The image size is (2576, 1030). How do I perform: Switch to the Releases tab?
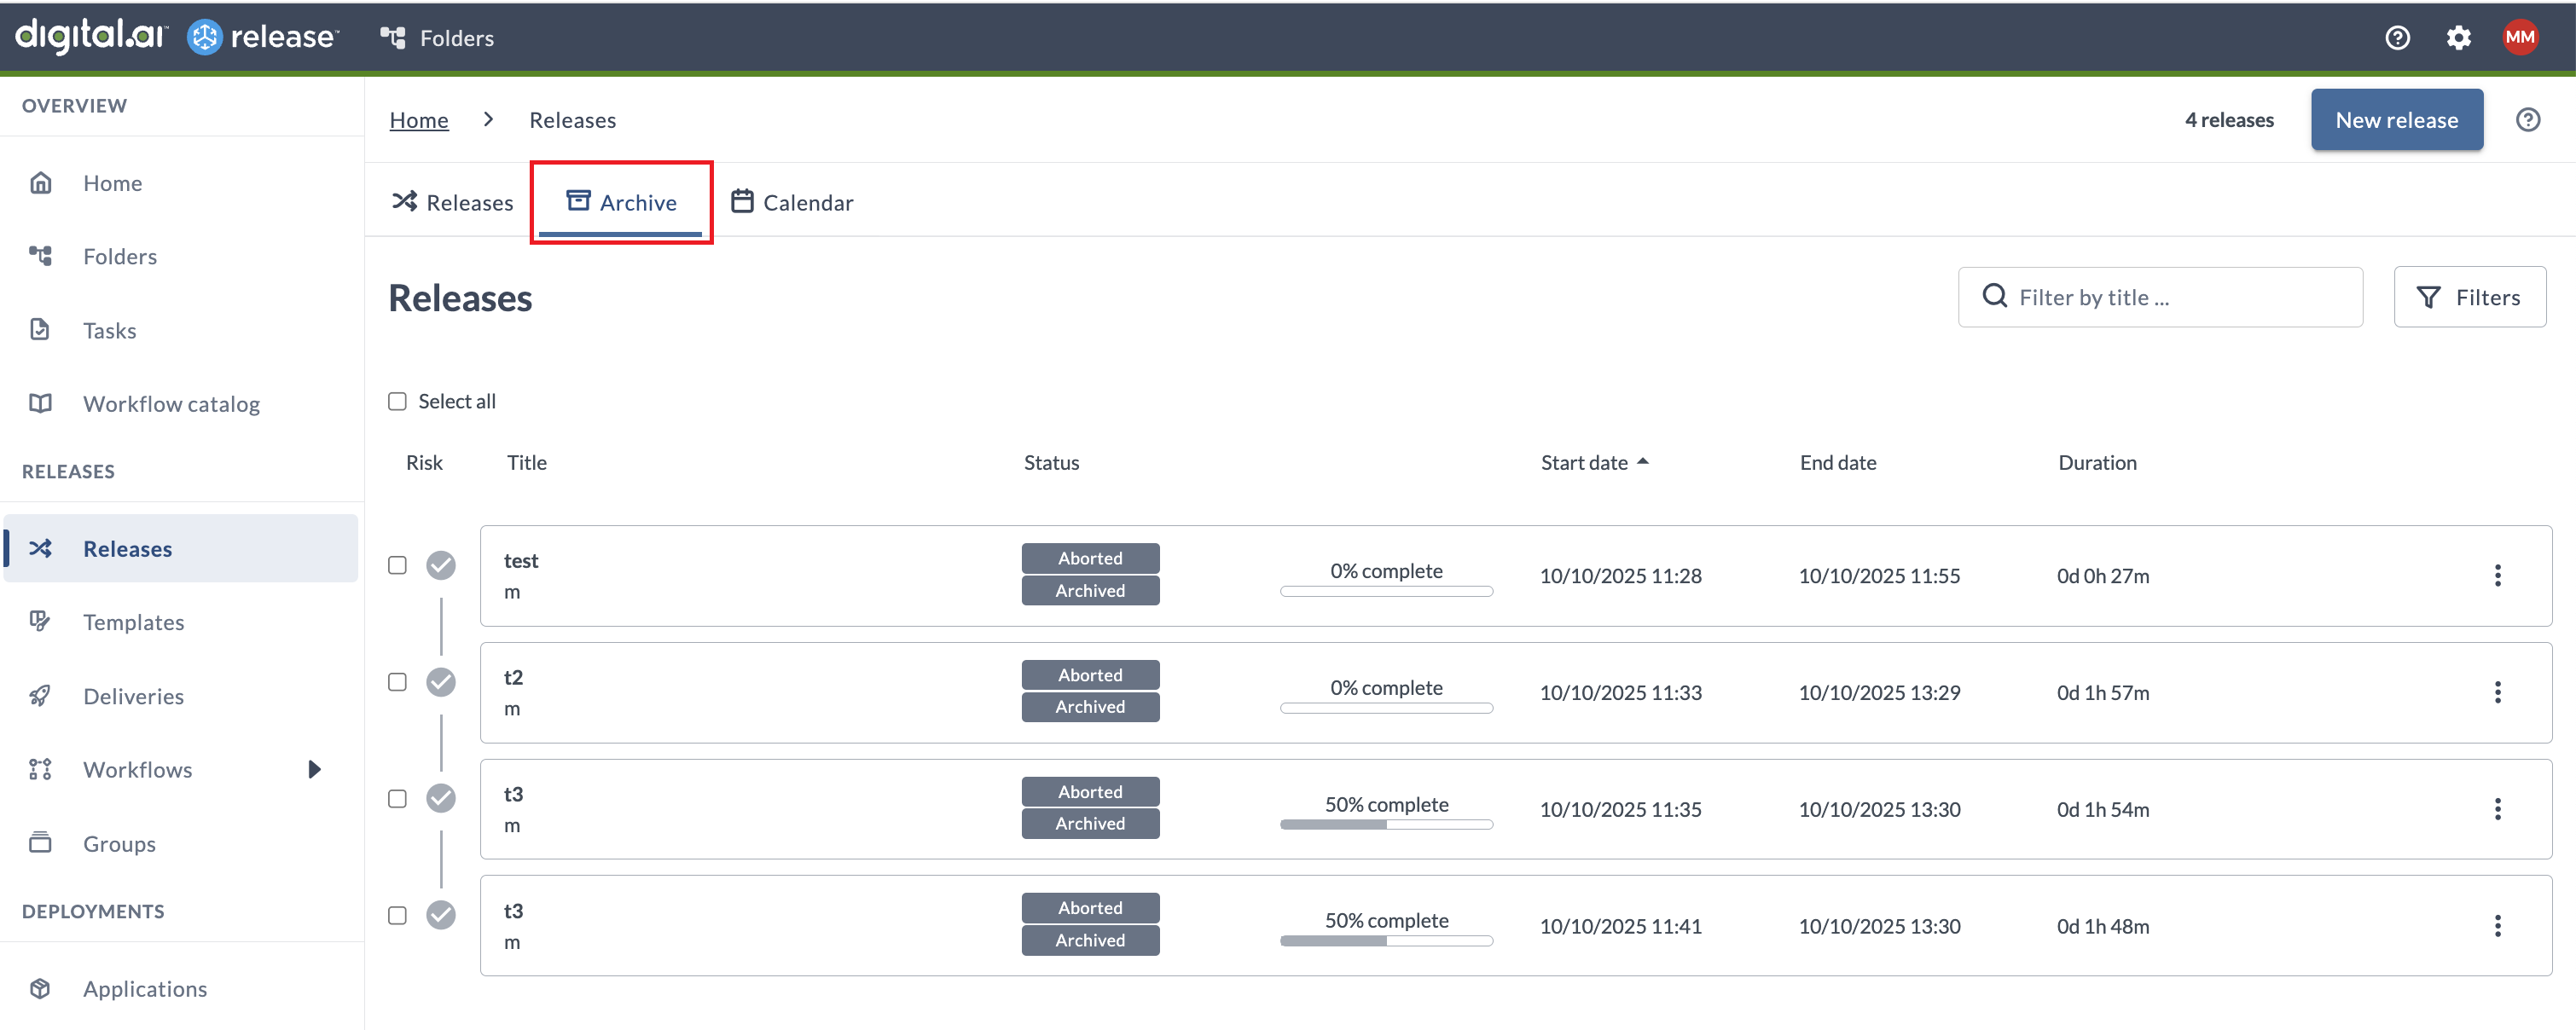click(453, 203)
